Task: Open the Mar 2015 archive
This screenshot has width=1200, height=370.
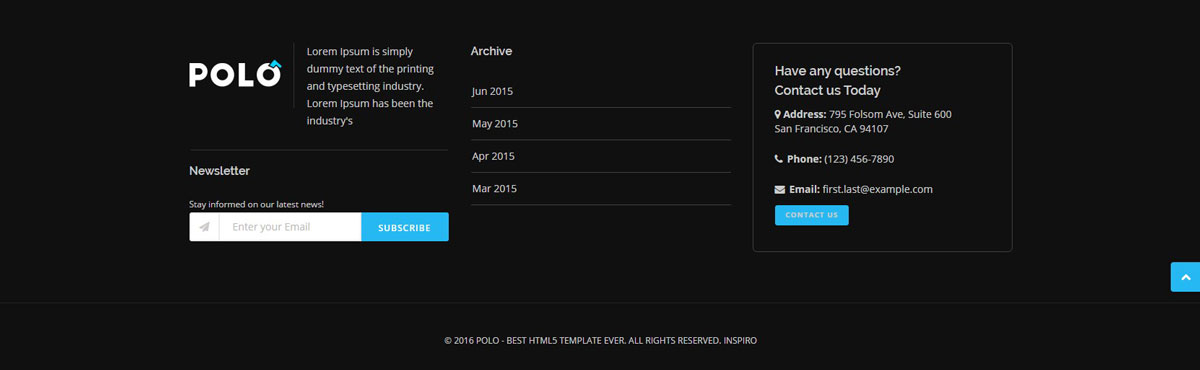Action: pyautogui.click(x=494, y=188)
